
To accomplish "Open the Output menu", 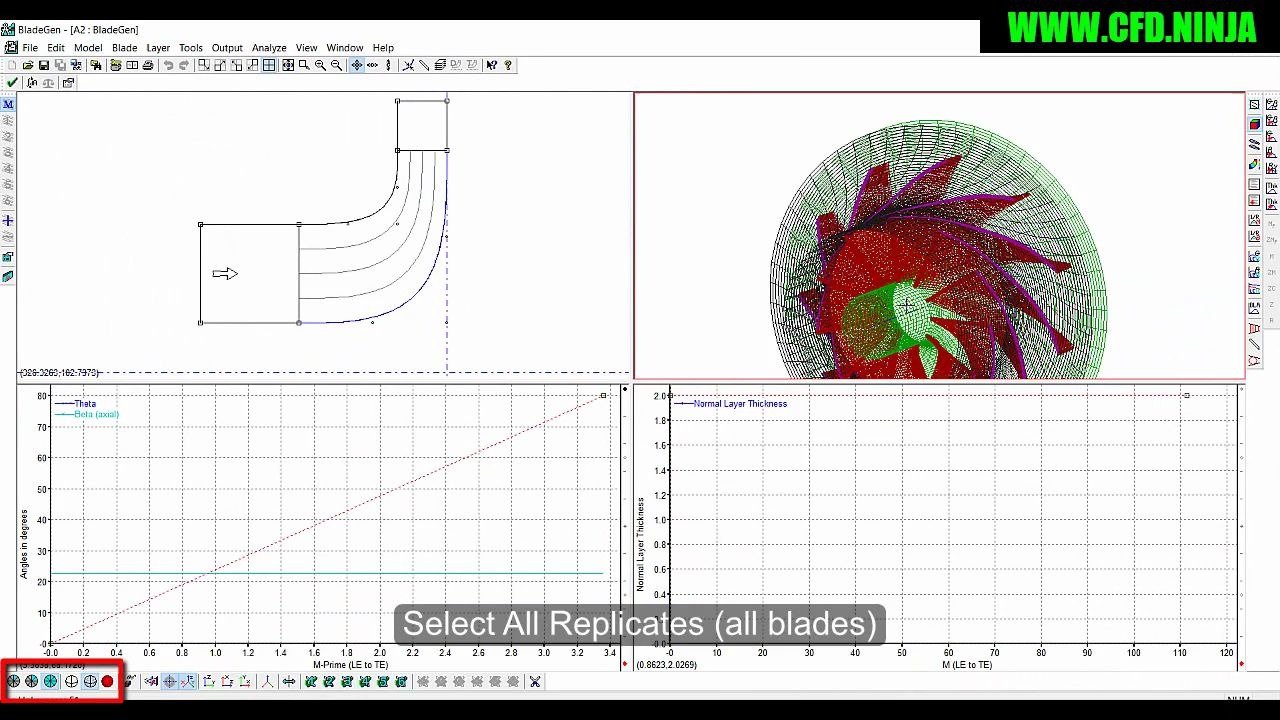I will point(227,47).
